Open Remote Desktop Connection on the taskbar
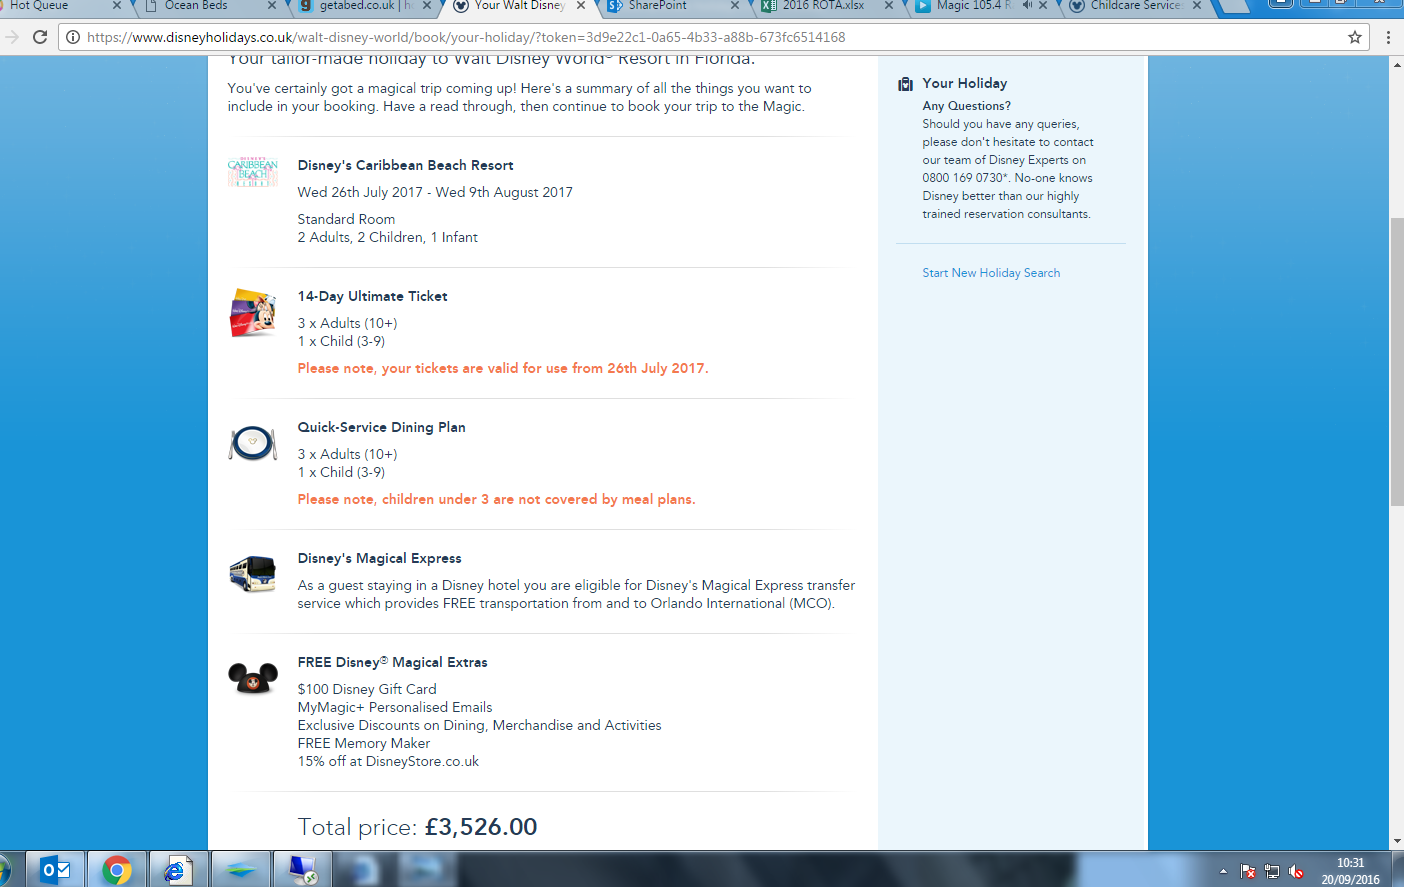 pyautogui.click(x=302, y=870)
